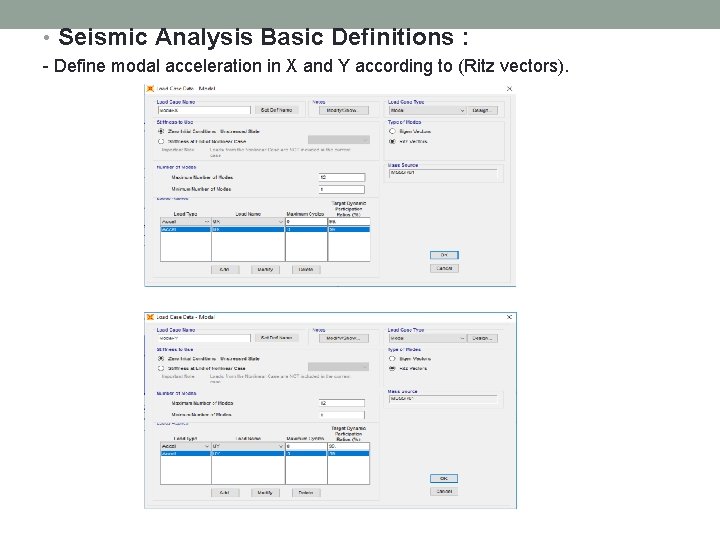Image resolution: width=720 pixels, height=540 pixels.
Task: Click Set Def Name button in Modal-X dialog
Action: (276, 110)
